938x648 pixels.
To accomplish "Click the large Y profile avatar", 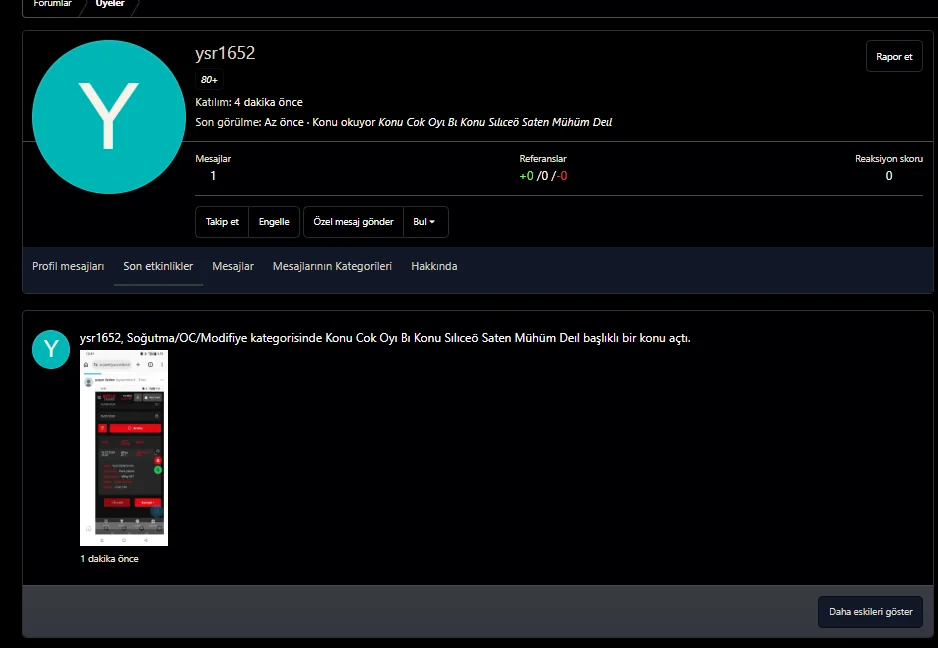I will [x=109, y=117].
